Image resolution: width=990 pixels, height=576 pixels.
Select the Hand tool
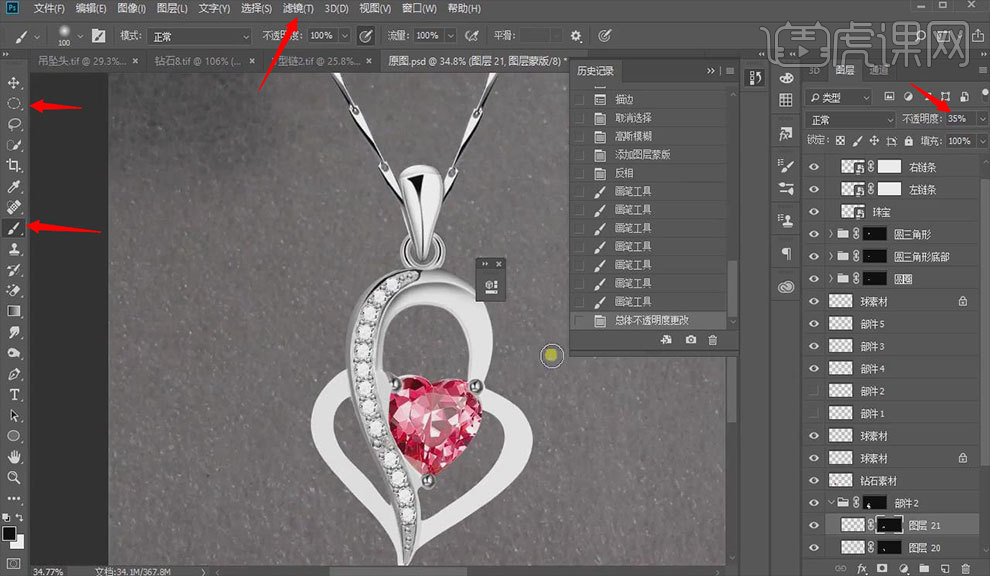(x=14, y=457)
